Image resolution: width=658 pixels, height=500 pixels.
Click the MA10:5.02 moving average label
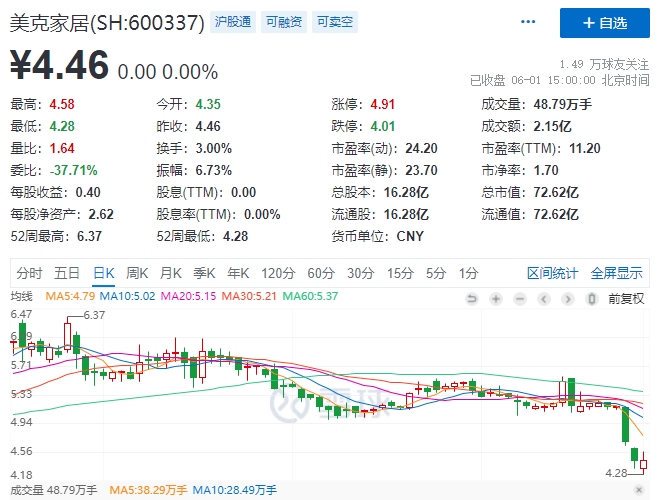tap(128, 296)
